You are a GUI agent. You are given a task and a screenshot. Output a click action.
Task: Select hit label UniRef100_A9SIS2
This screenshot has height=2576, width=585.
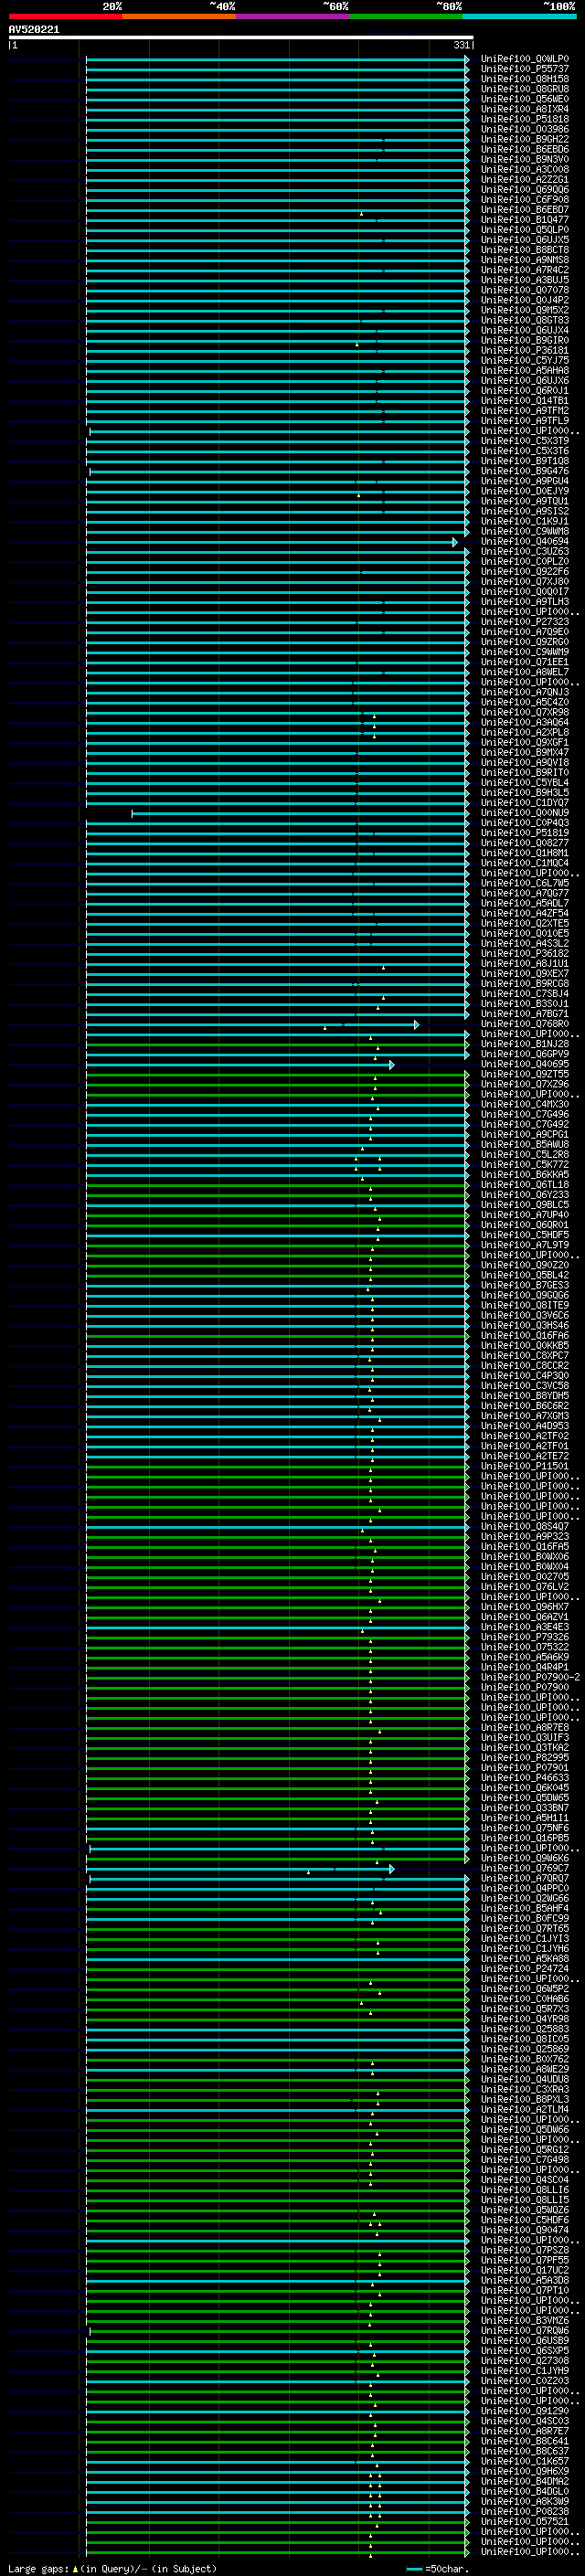(x=525, y=511)
